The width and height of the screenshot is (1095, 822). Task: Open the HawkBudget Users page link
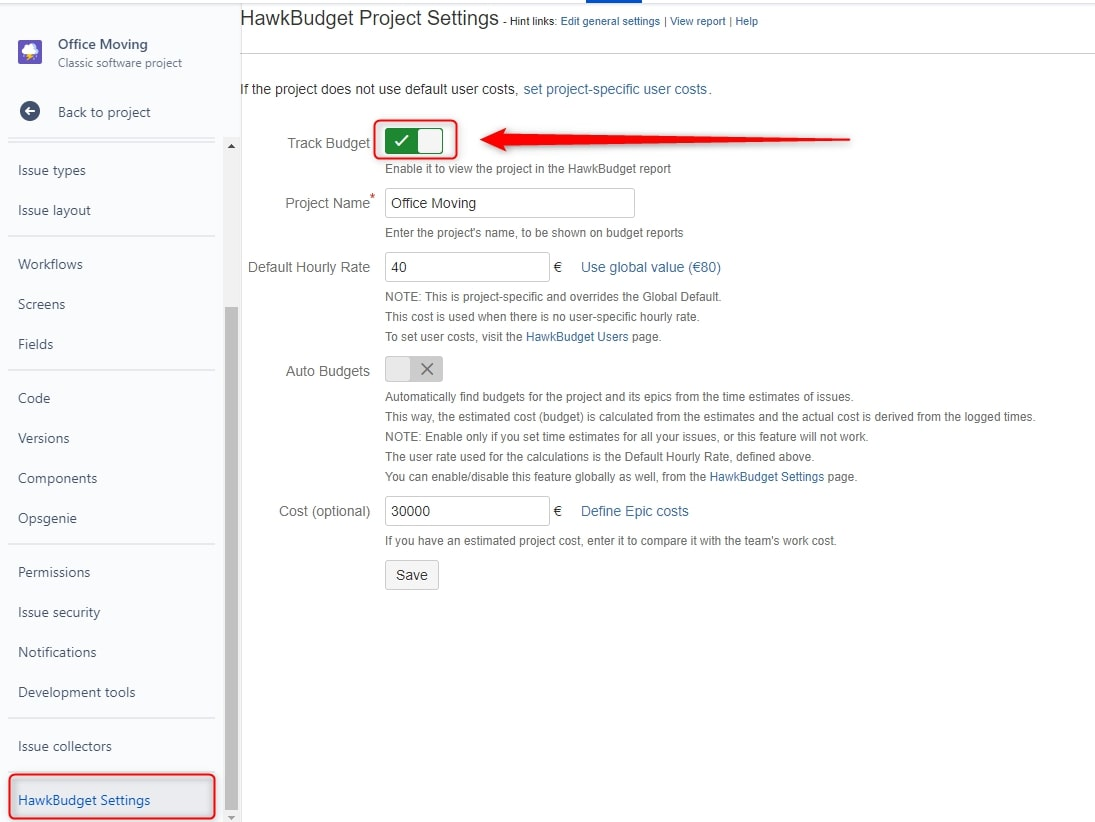click(577, 337)
